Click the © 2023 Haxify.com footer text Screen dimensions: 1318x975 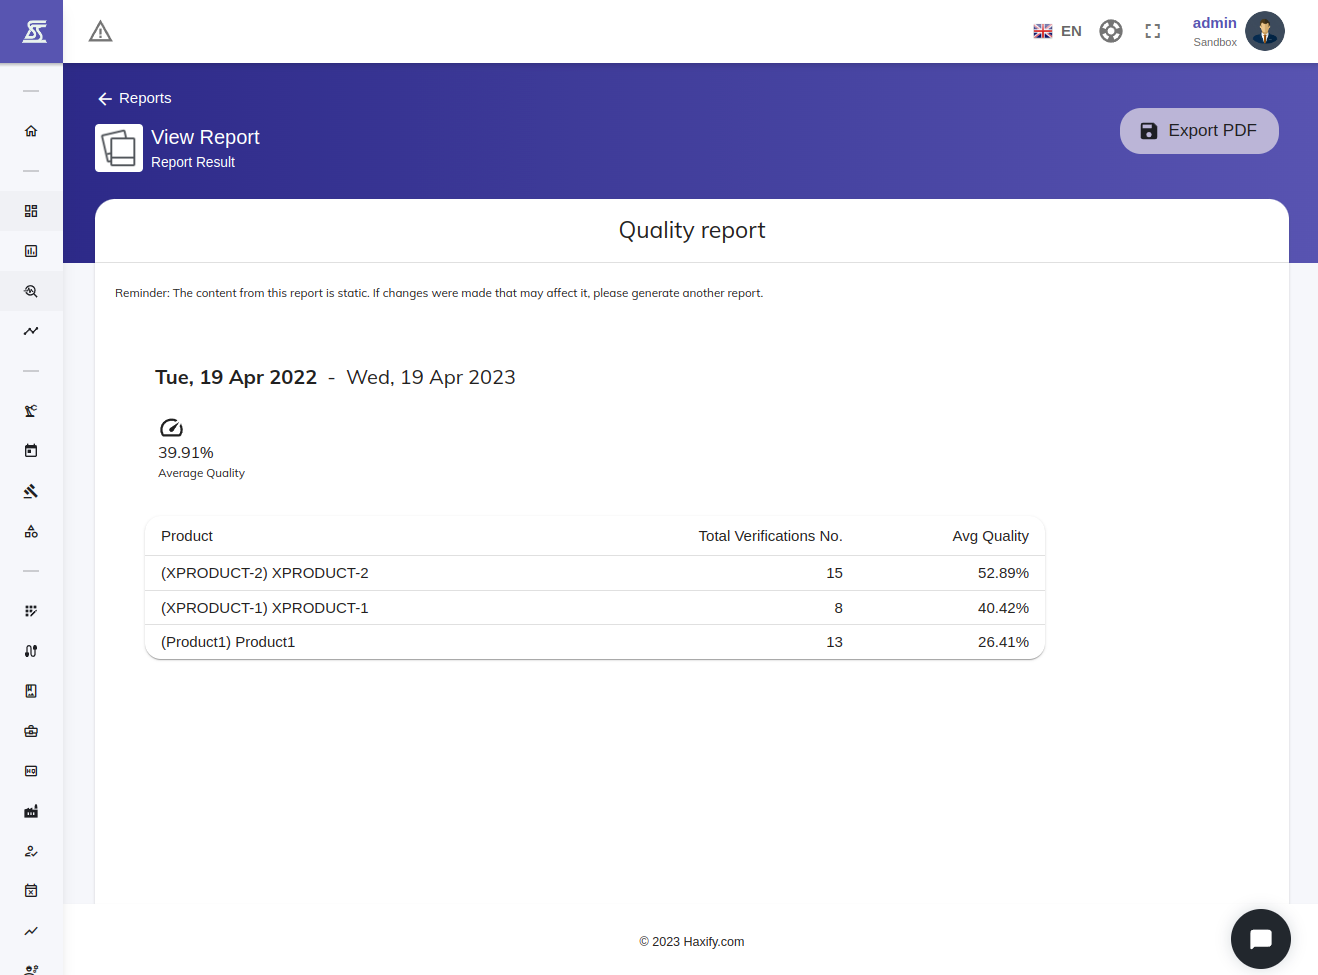[x=692, y=942]
